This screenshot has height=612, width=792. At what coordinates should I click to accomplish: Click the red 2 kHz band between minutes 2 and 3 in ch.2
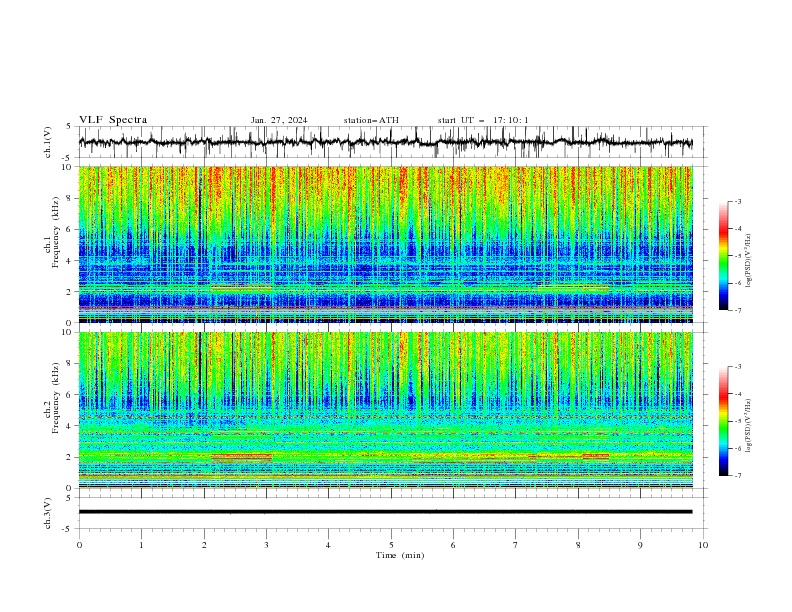coord(241,457)
